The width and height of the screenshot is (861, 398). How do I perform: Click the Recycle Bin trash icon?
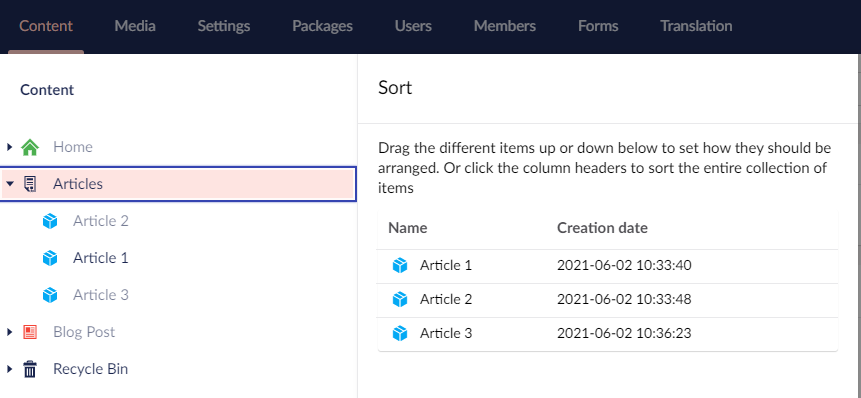pyautogui.click(x=30, y=369)
